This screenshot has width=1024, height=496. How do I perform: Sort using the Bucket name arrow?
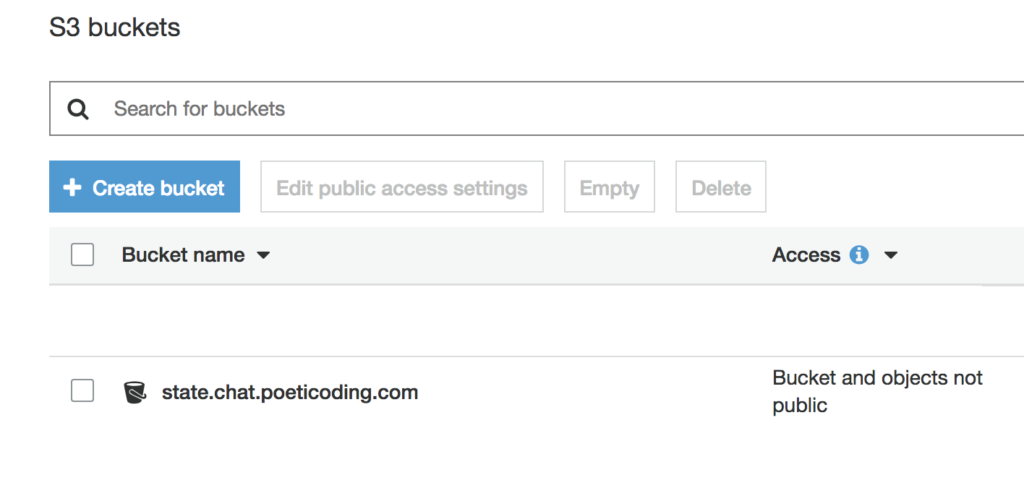point(263,255)
